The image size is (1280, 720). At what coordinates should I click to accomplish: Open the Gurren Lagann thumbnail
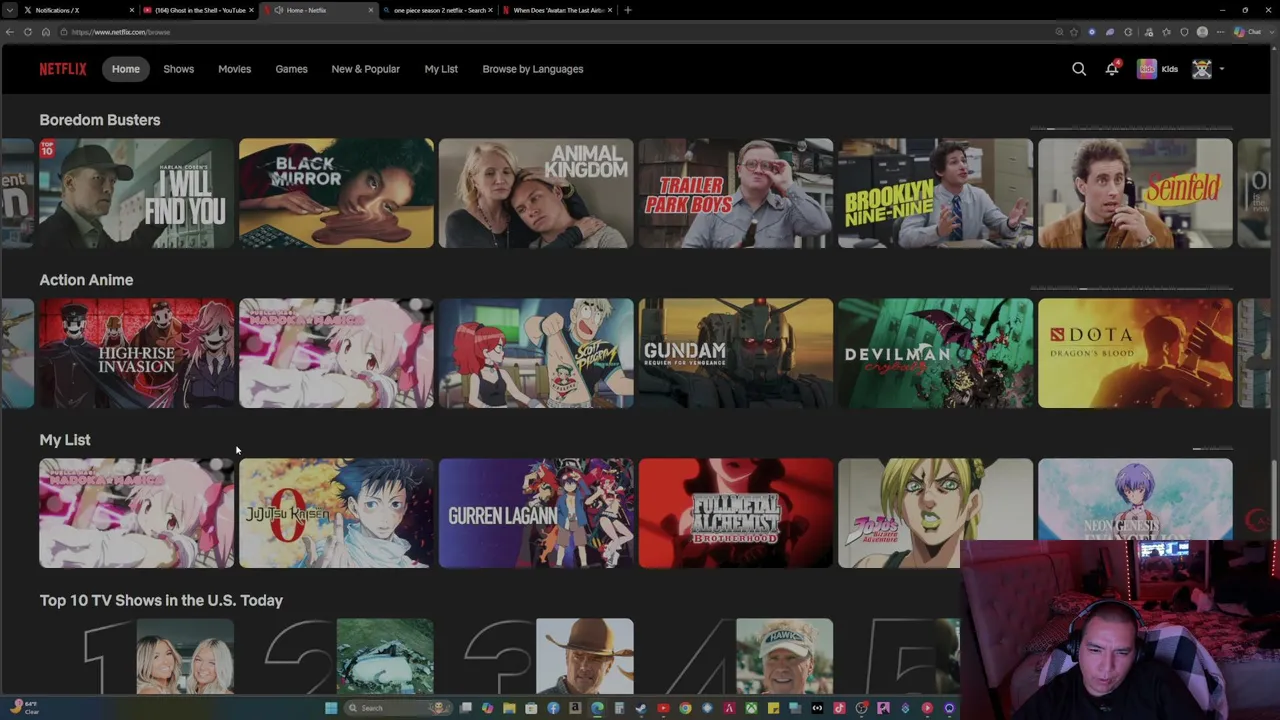(x=536, y=513)
